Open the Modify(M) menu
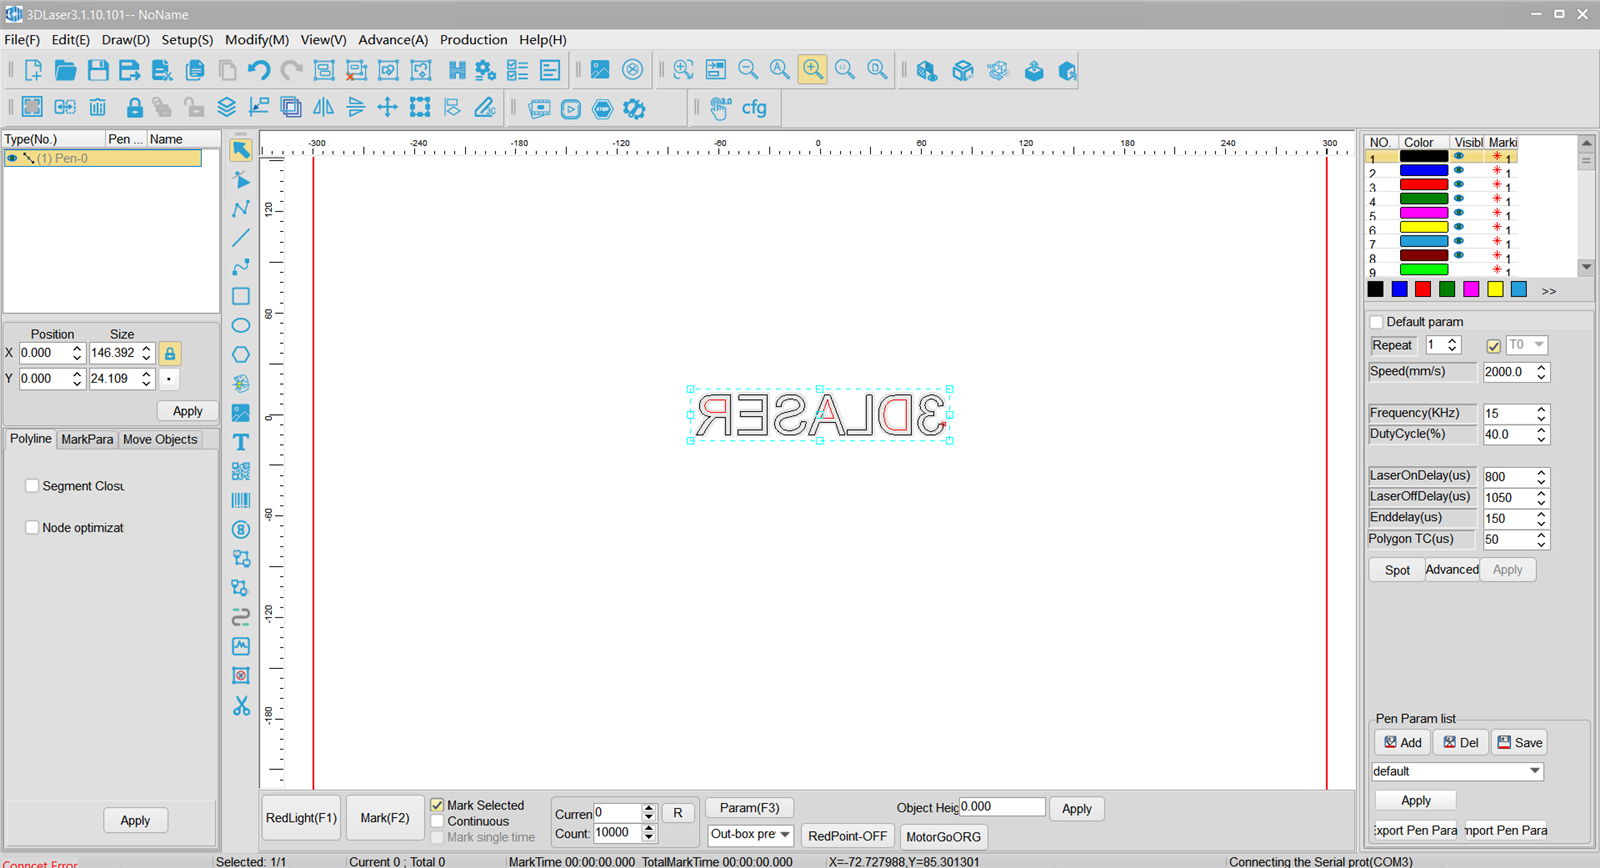Screen dimensions: 1600x868 [x=257, y=40]
